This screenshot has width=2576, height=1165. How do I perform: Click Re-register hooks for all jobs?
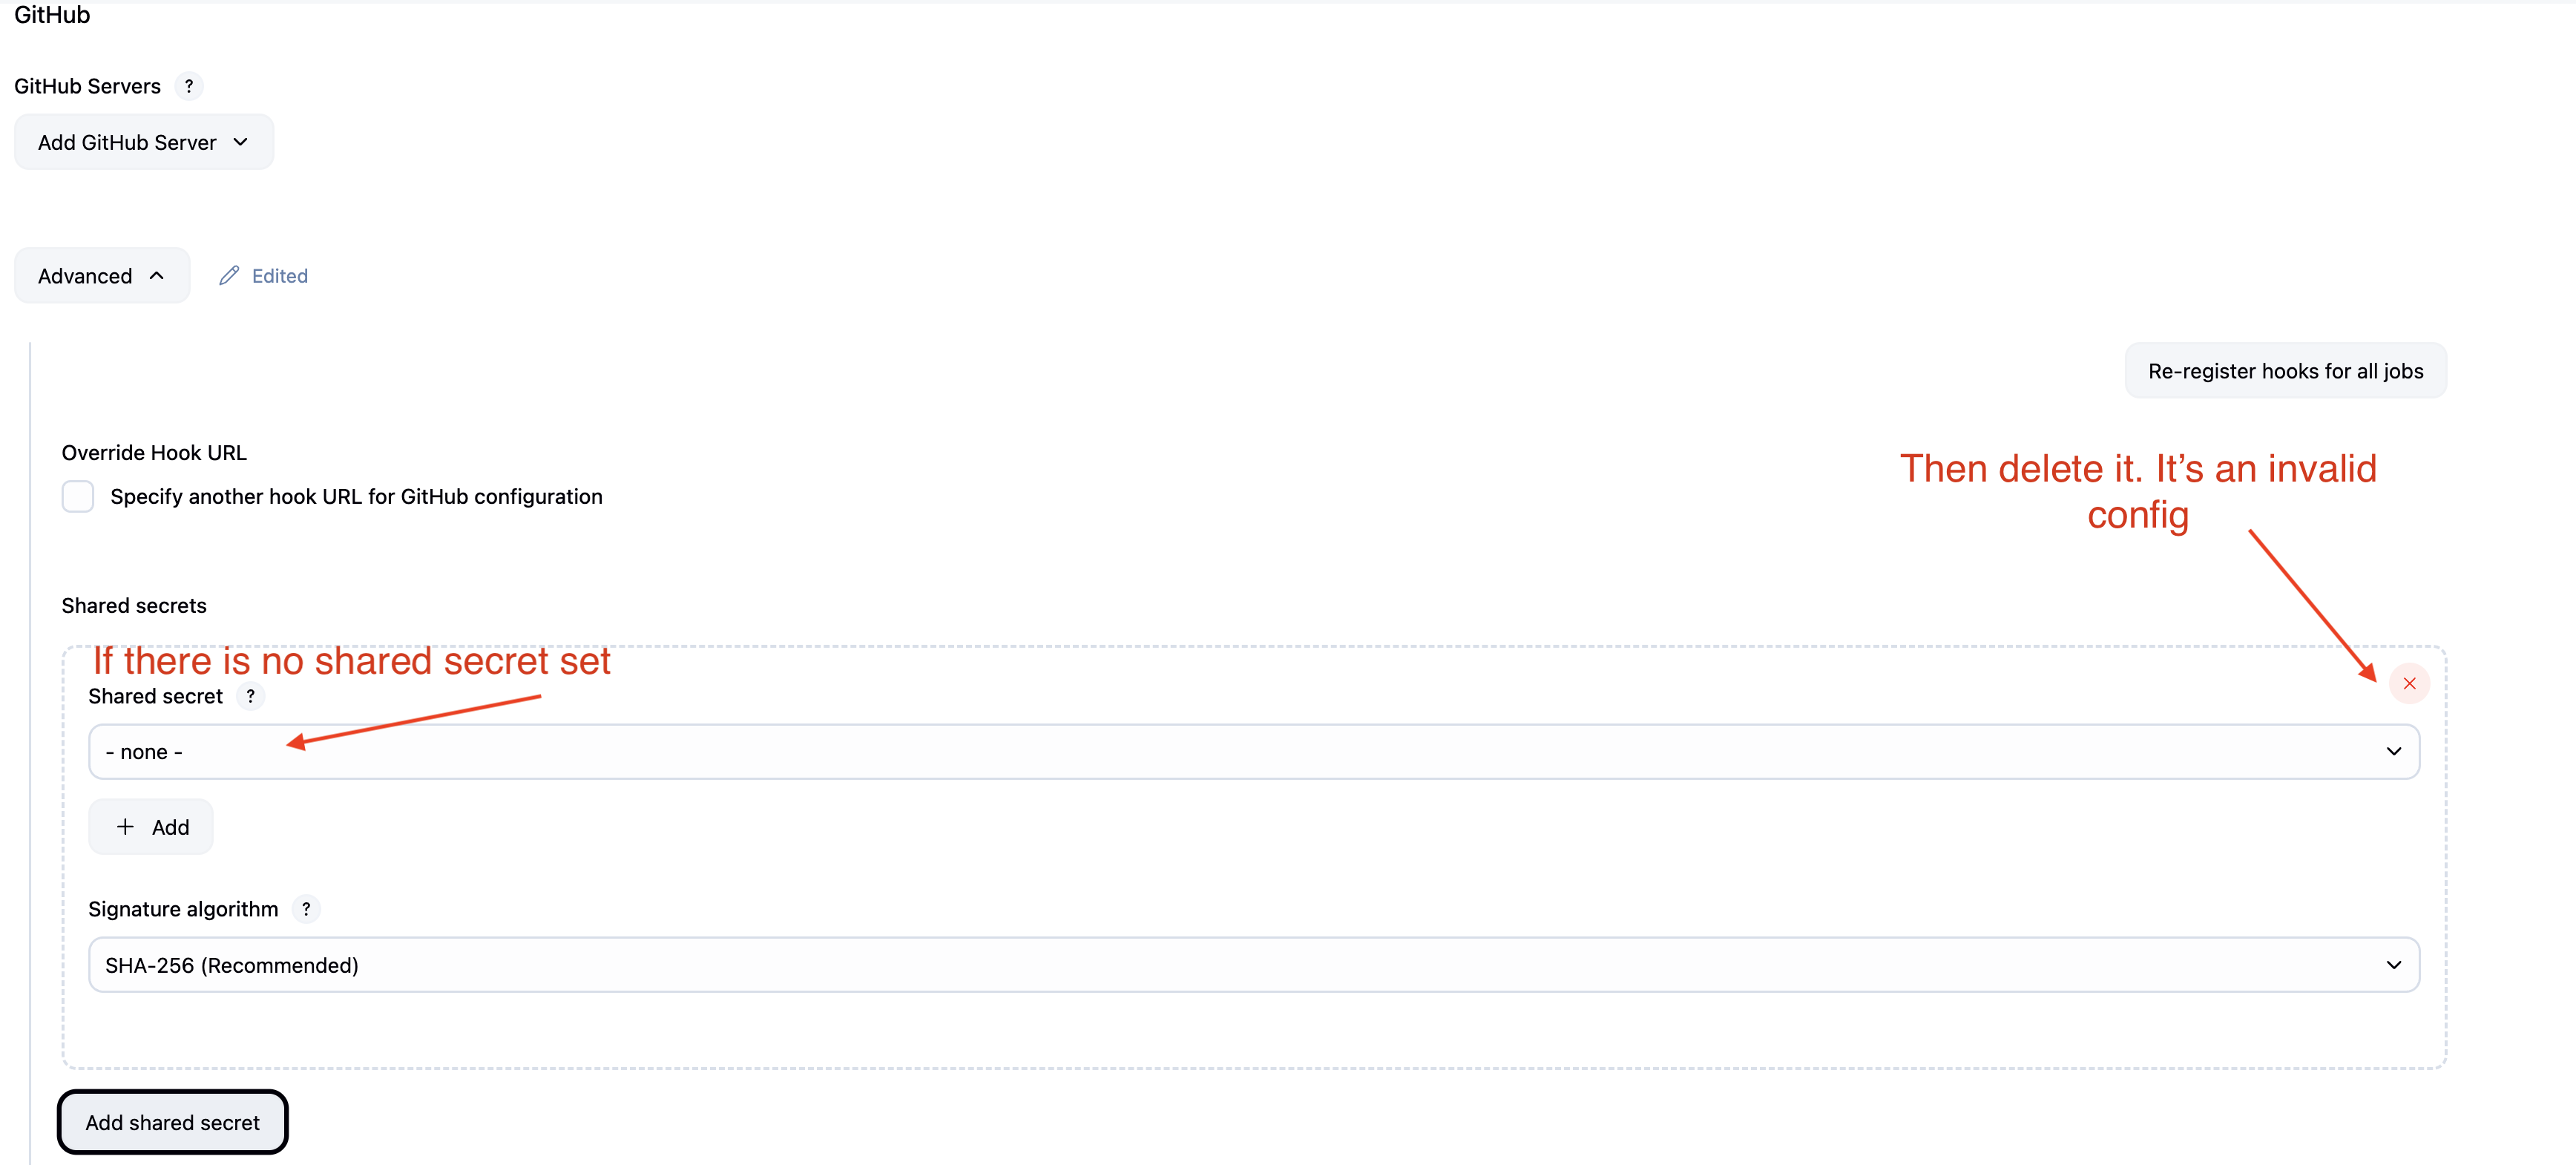[x=2285, y=371]
